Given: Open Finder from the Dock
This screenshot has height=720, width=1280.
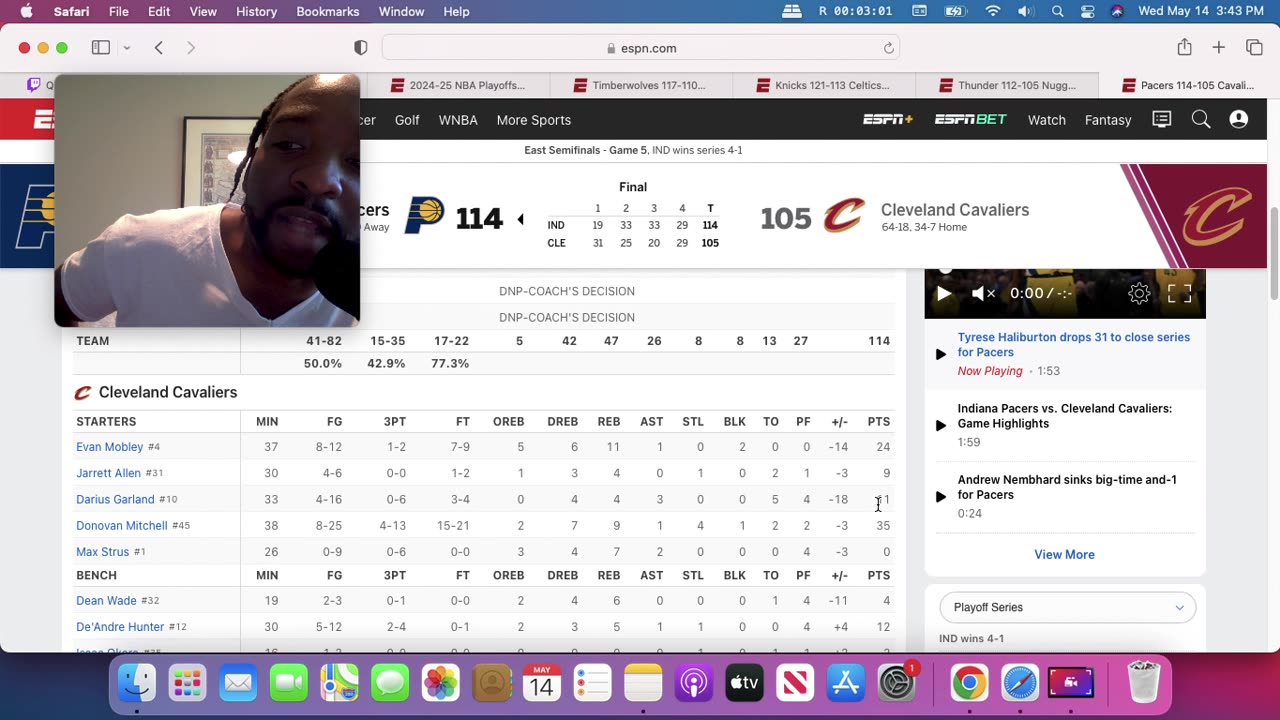Looking at the screenshot, I should 137,683.
